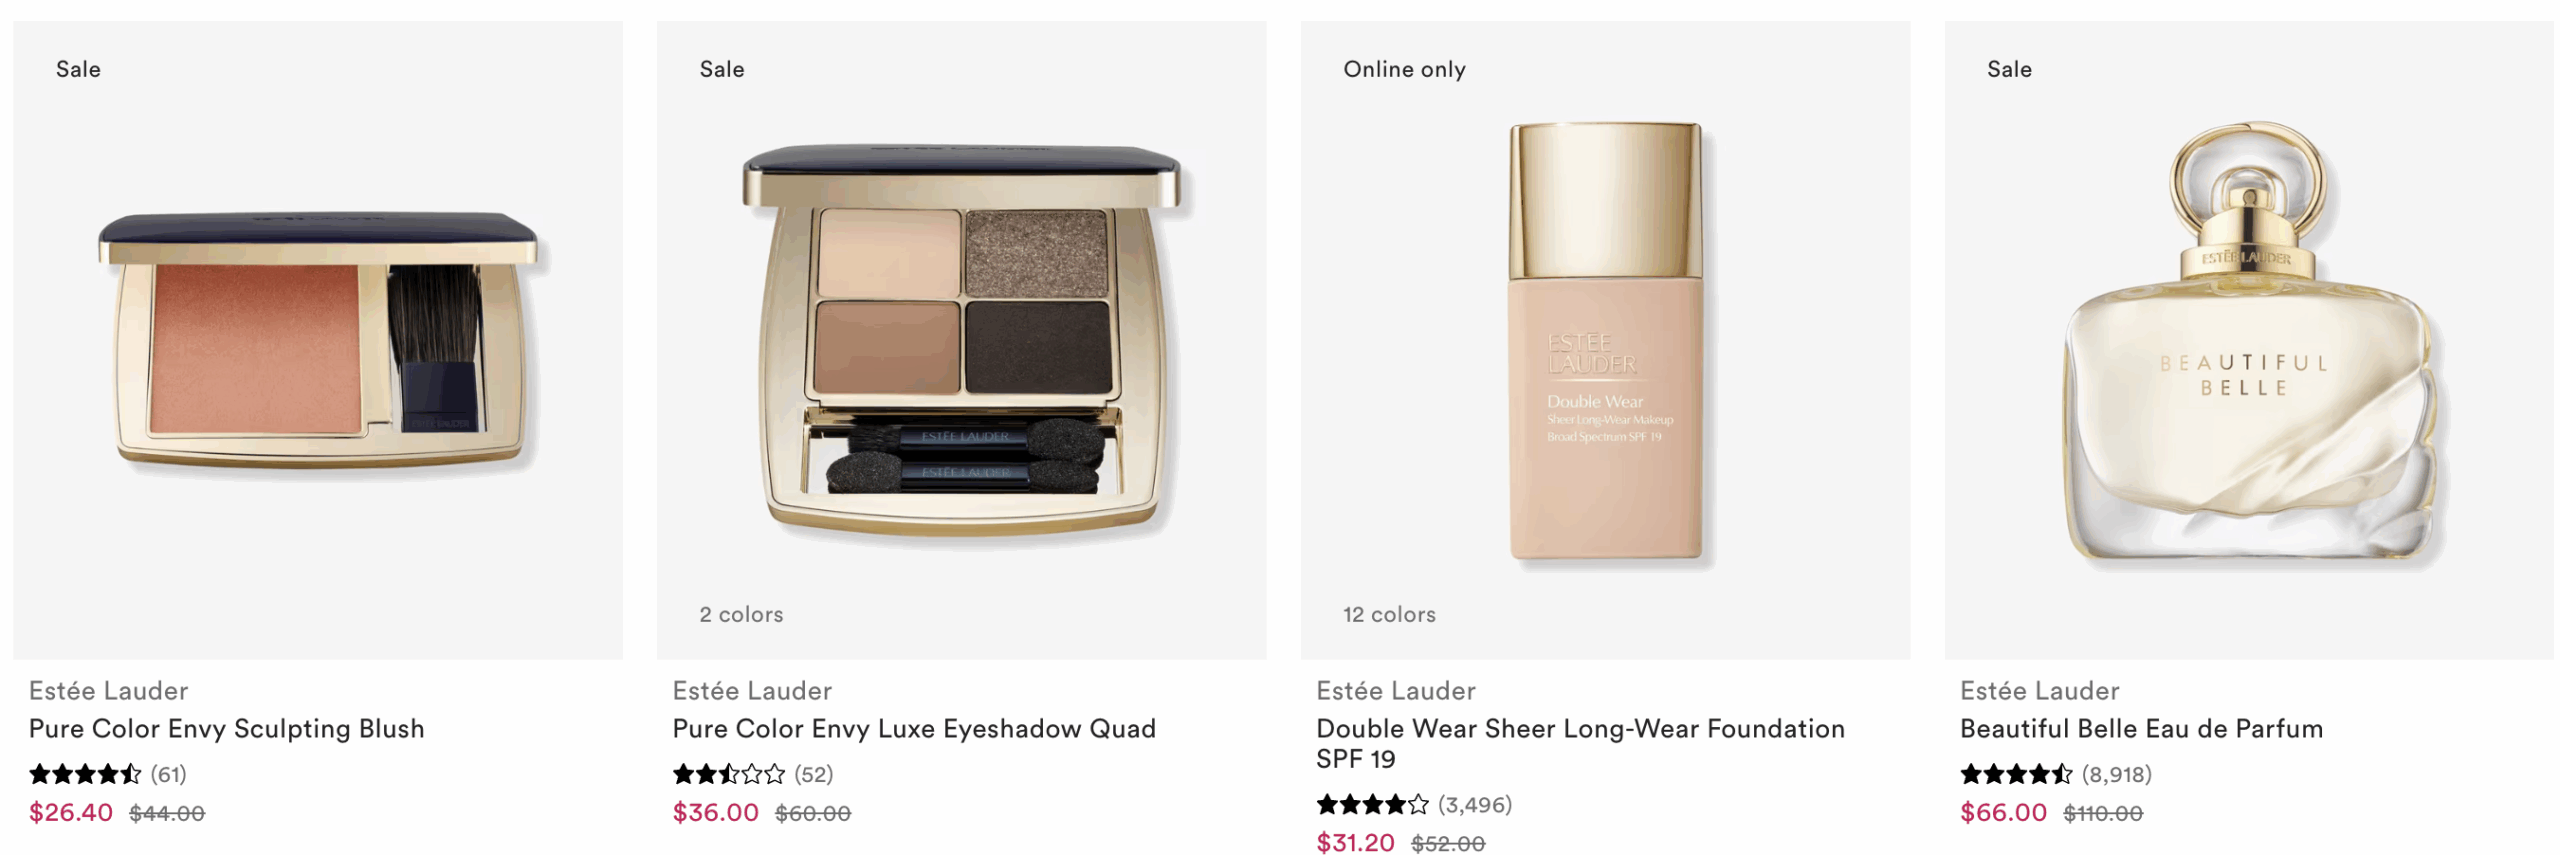Click the star rating for Double Wear foundation
The image size is (2560, 855).
[1373, 804]
